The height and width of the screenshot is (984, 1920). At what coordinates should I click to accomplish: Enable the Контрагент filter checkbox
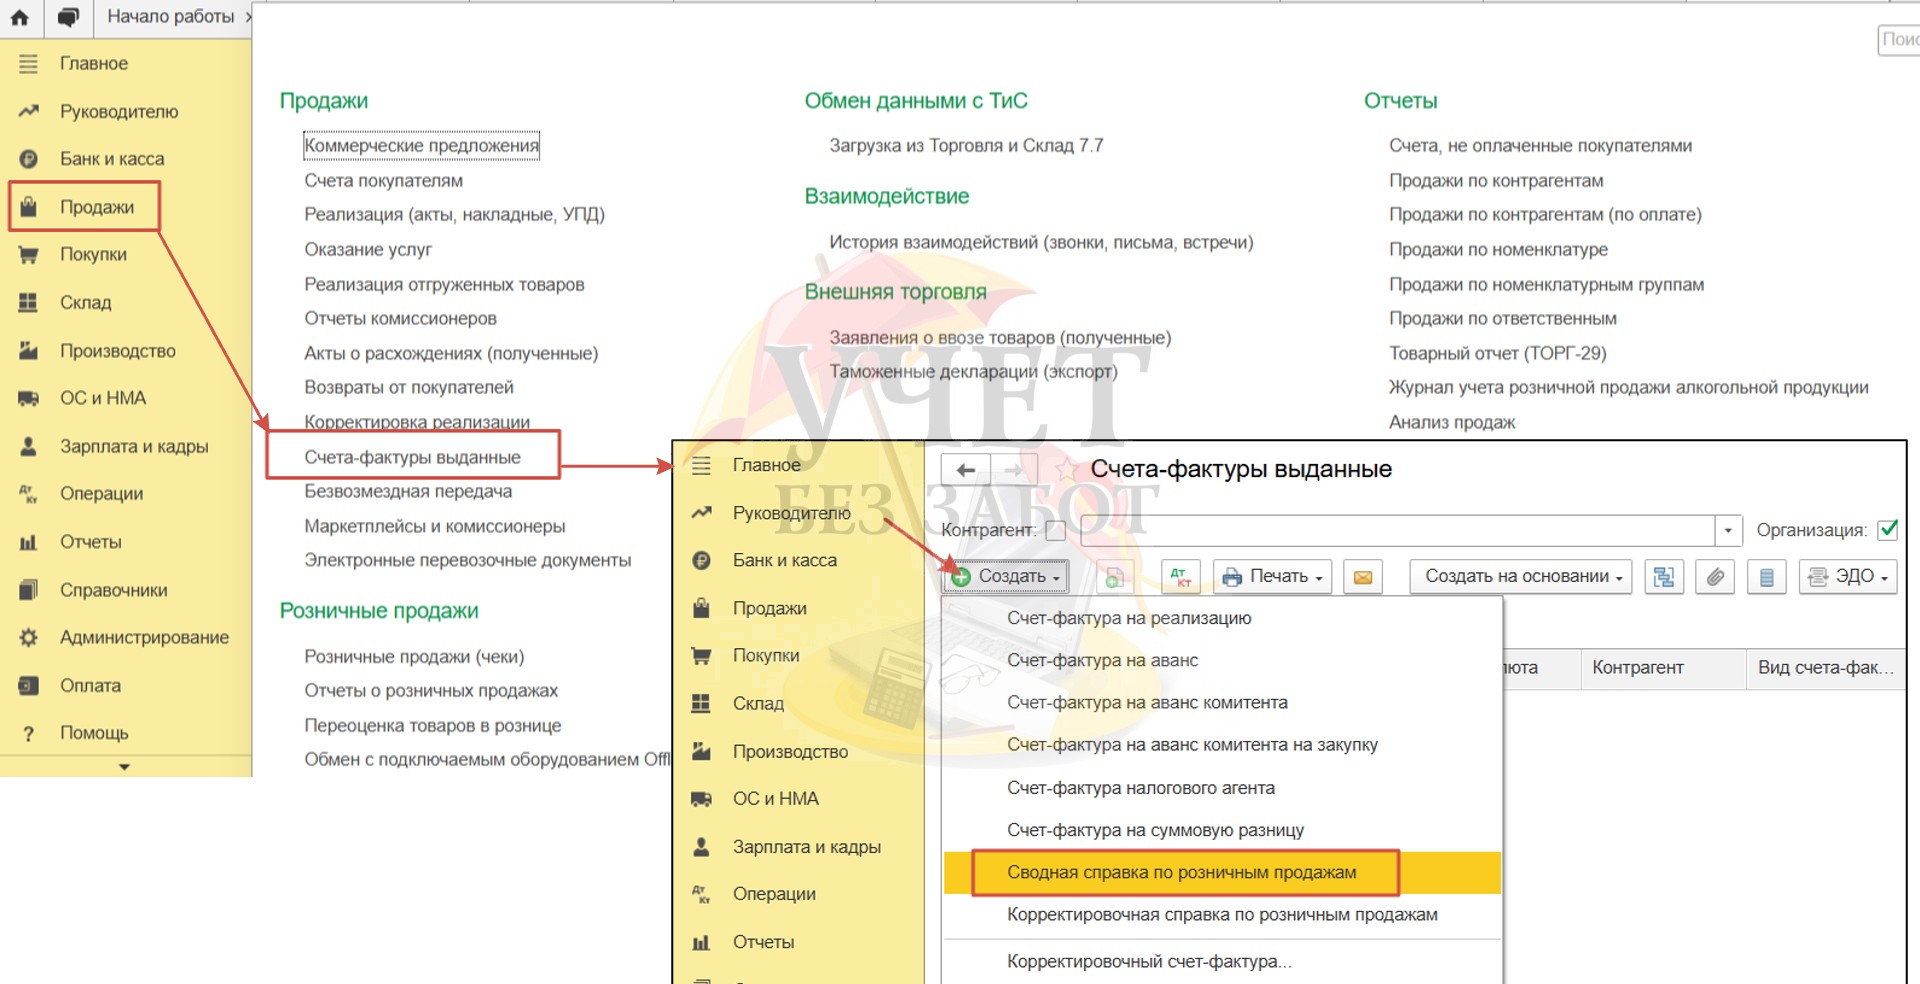(x=1055, y=530)
